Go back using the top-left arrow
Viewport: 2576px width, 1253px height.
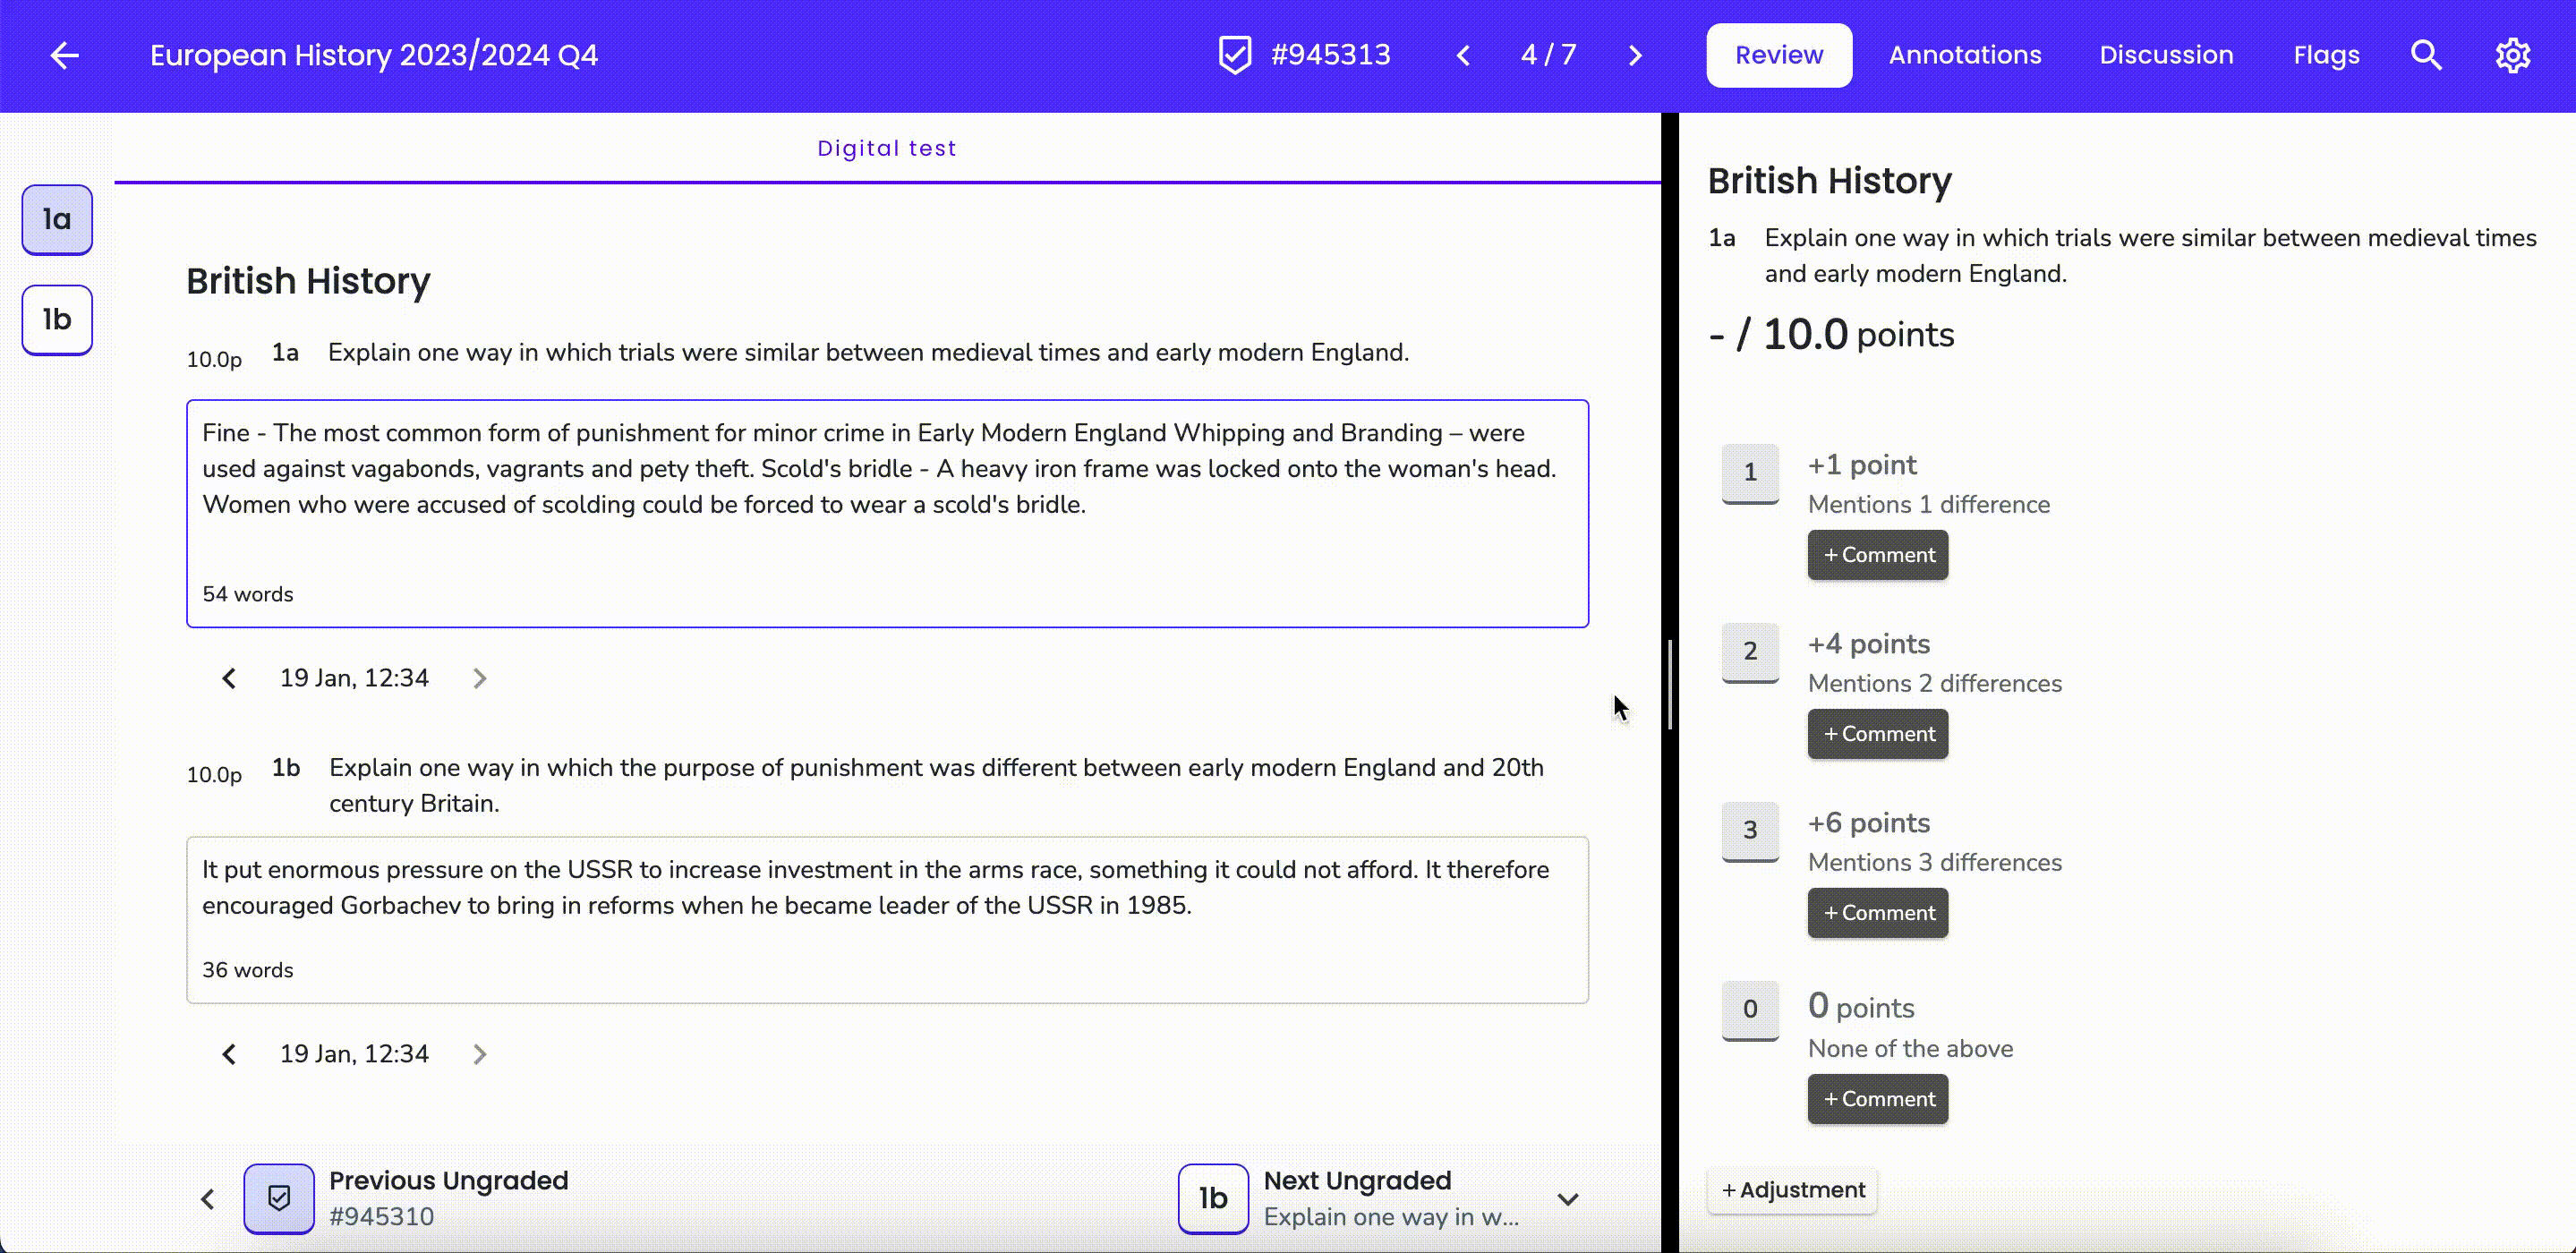click(65, 55)
